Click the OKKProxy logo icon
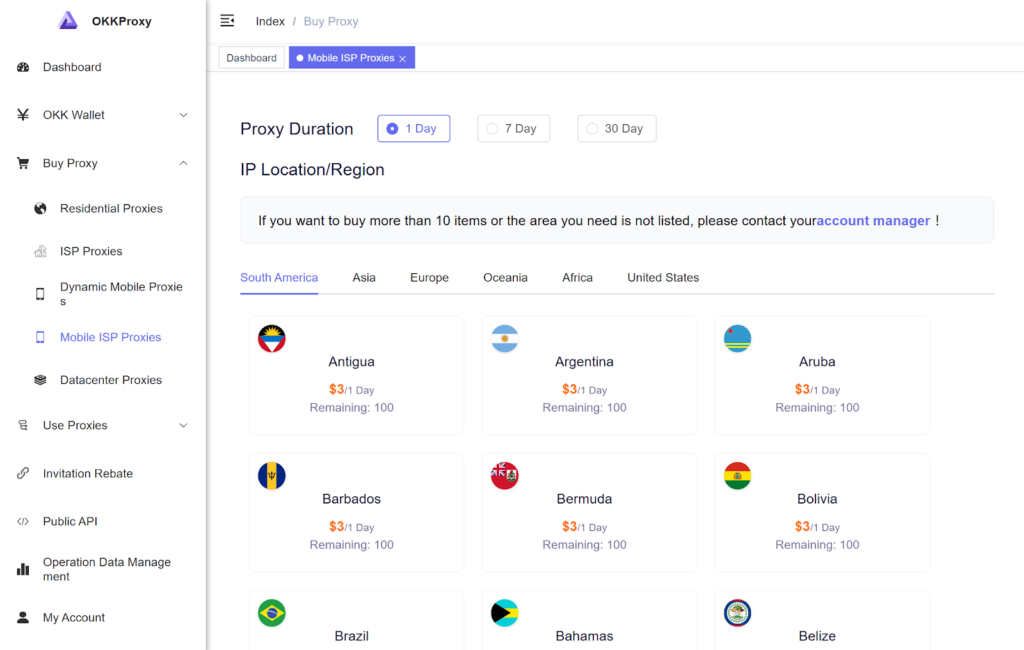This screenshot has height=650, width=1024. [x=68, y=20]
